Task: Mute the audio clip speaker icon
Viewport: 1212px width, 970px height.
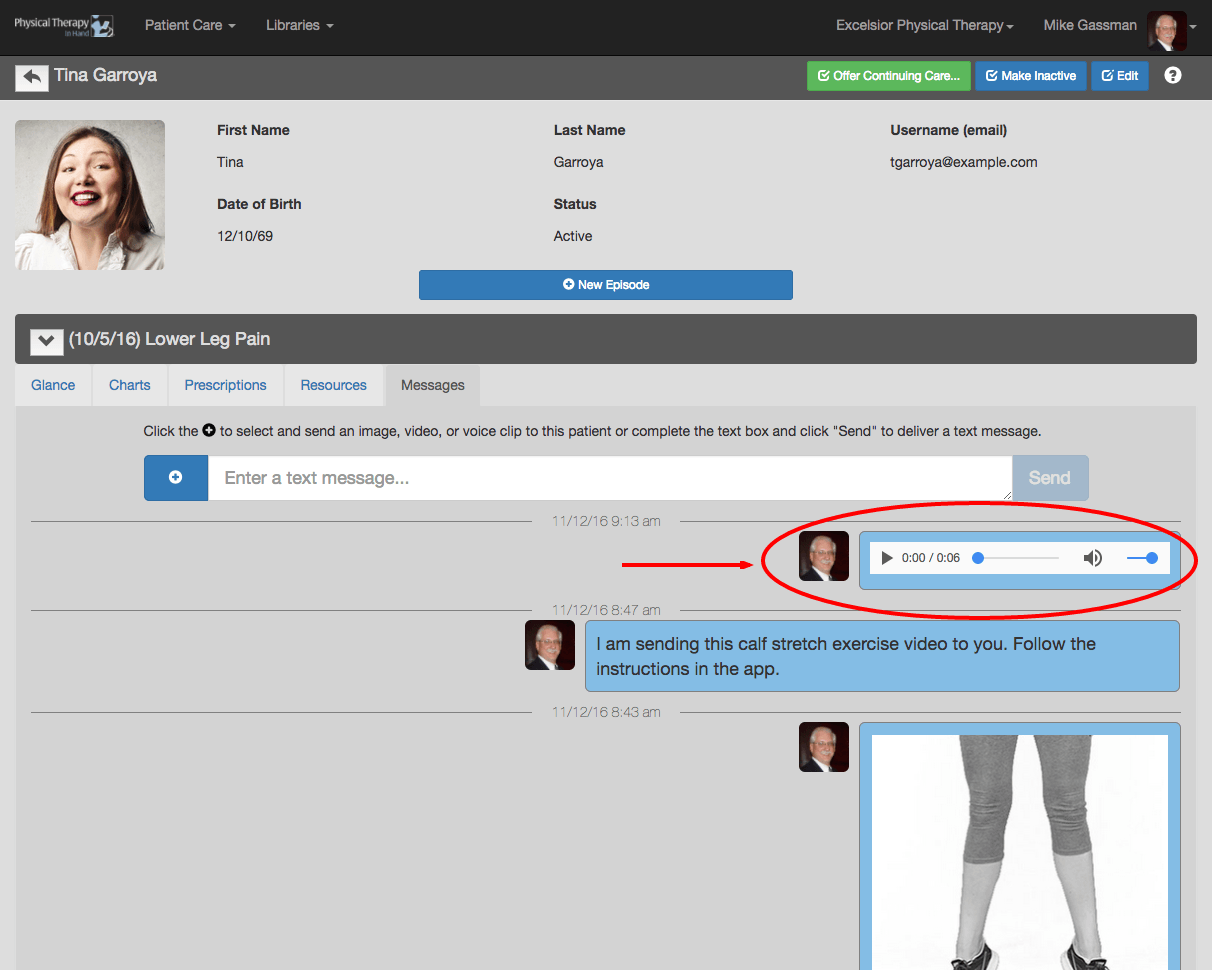Action: 1093,558
